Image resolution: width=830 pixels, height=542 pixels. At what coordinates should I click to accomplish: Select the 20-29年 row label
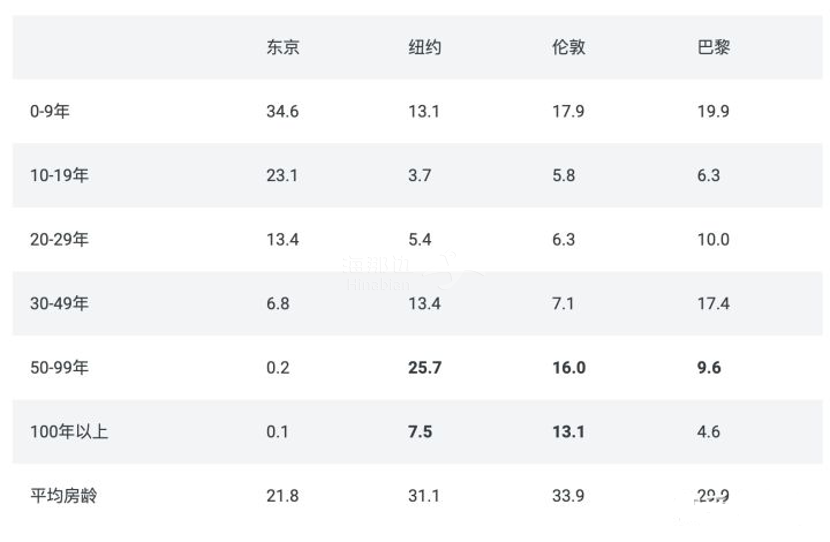click(x=59, y=239)
